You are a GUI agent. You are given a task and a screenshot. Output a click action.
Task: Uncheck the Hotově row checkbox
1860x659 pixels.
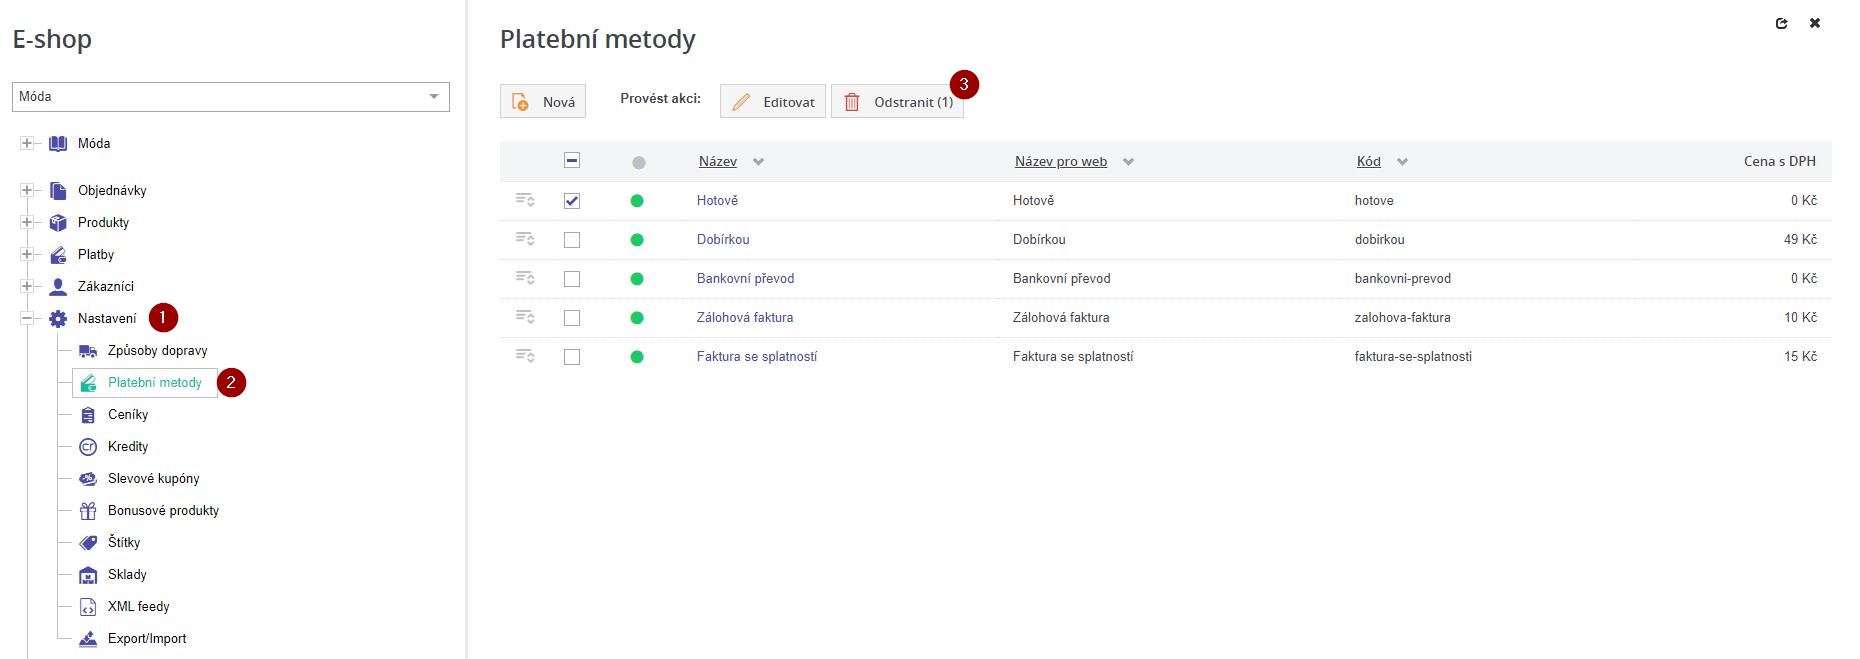(x=572, y=201)
